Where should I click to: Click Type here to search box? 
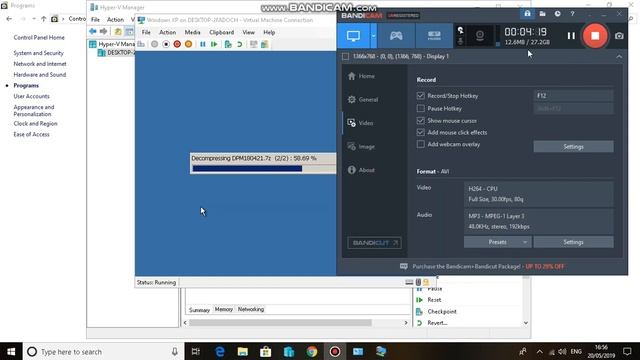point(104,351)
